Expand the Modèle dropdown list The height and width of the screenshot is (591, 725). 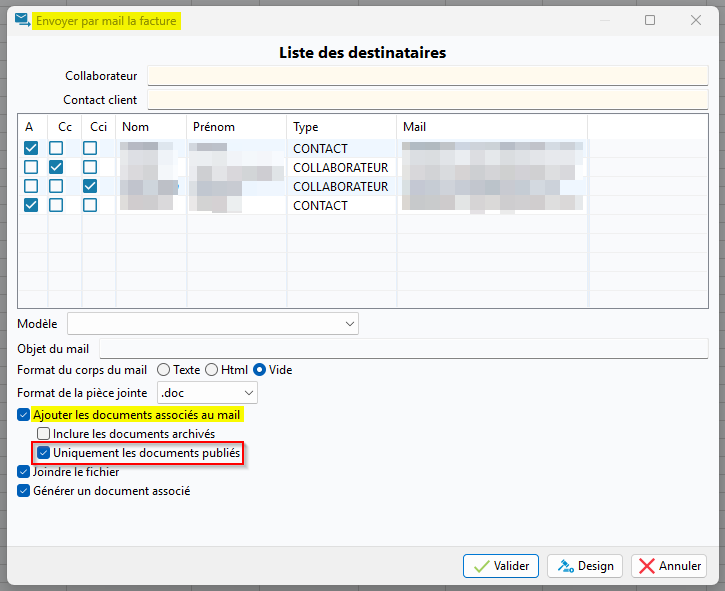tap(349, 323)
